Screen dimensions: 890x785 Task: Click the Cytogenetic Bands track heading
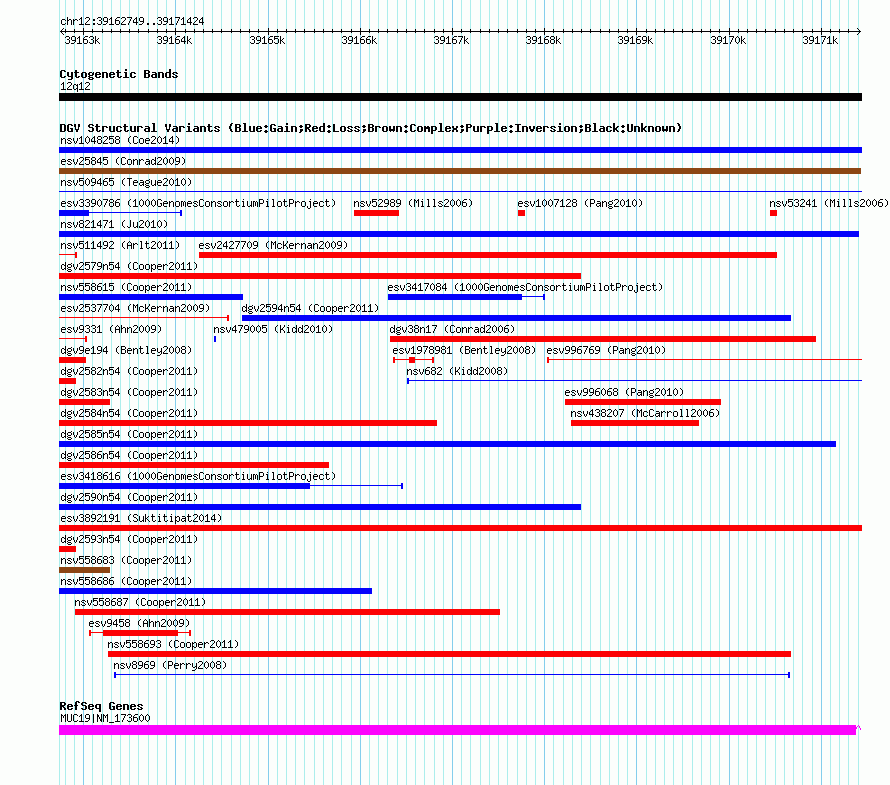(119, 74)
